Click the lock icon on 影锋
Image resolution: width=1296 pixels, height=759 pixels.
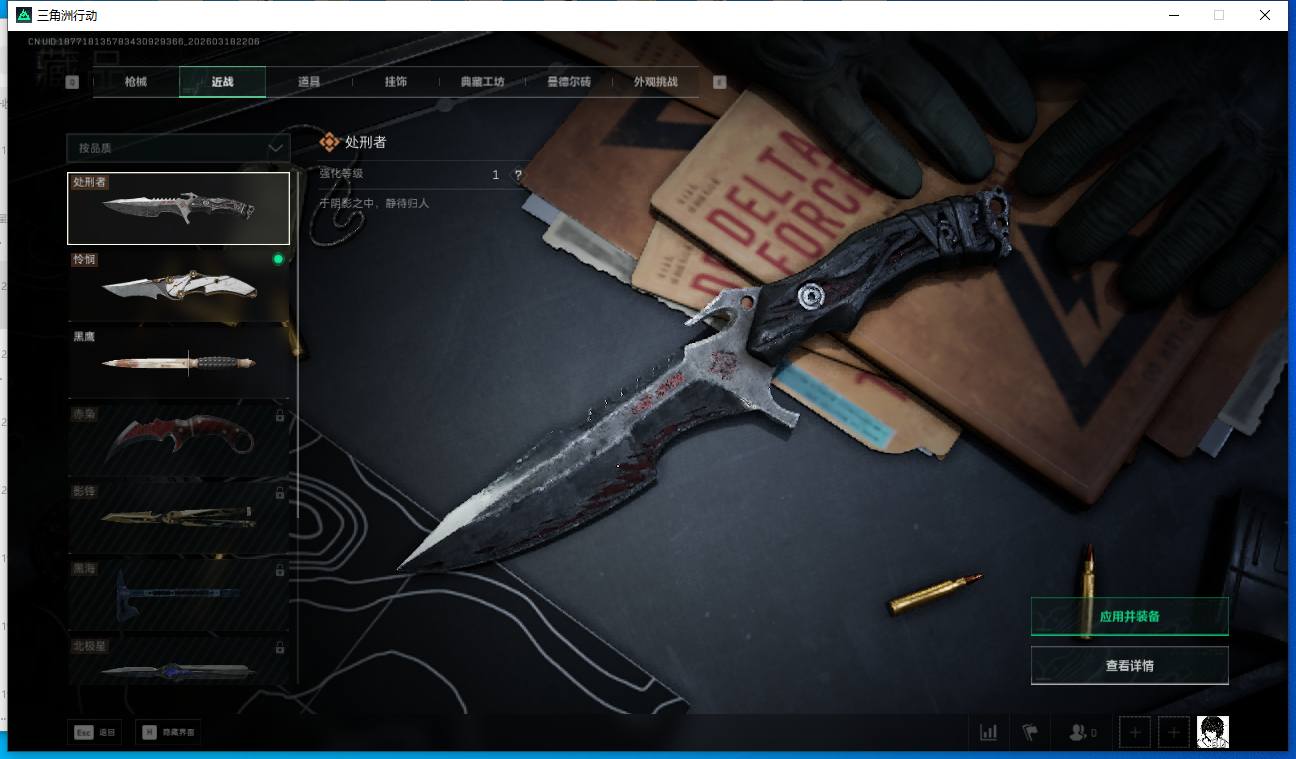(280, 492)
